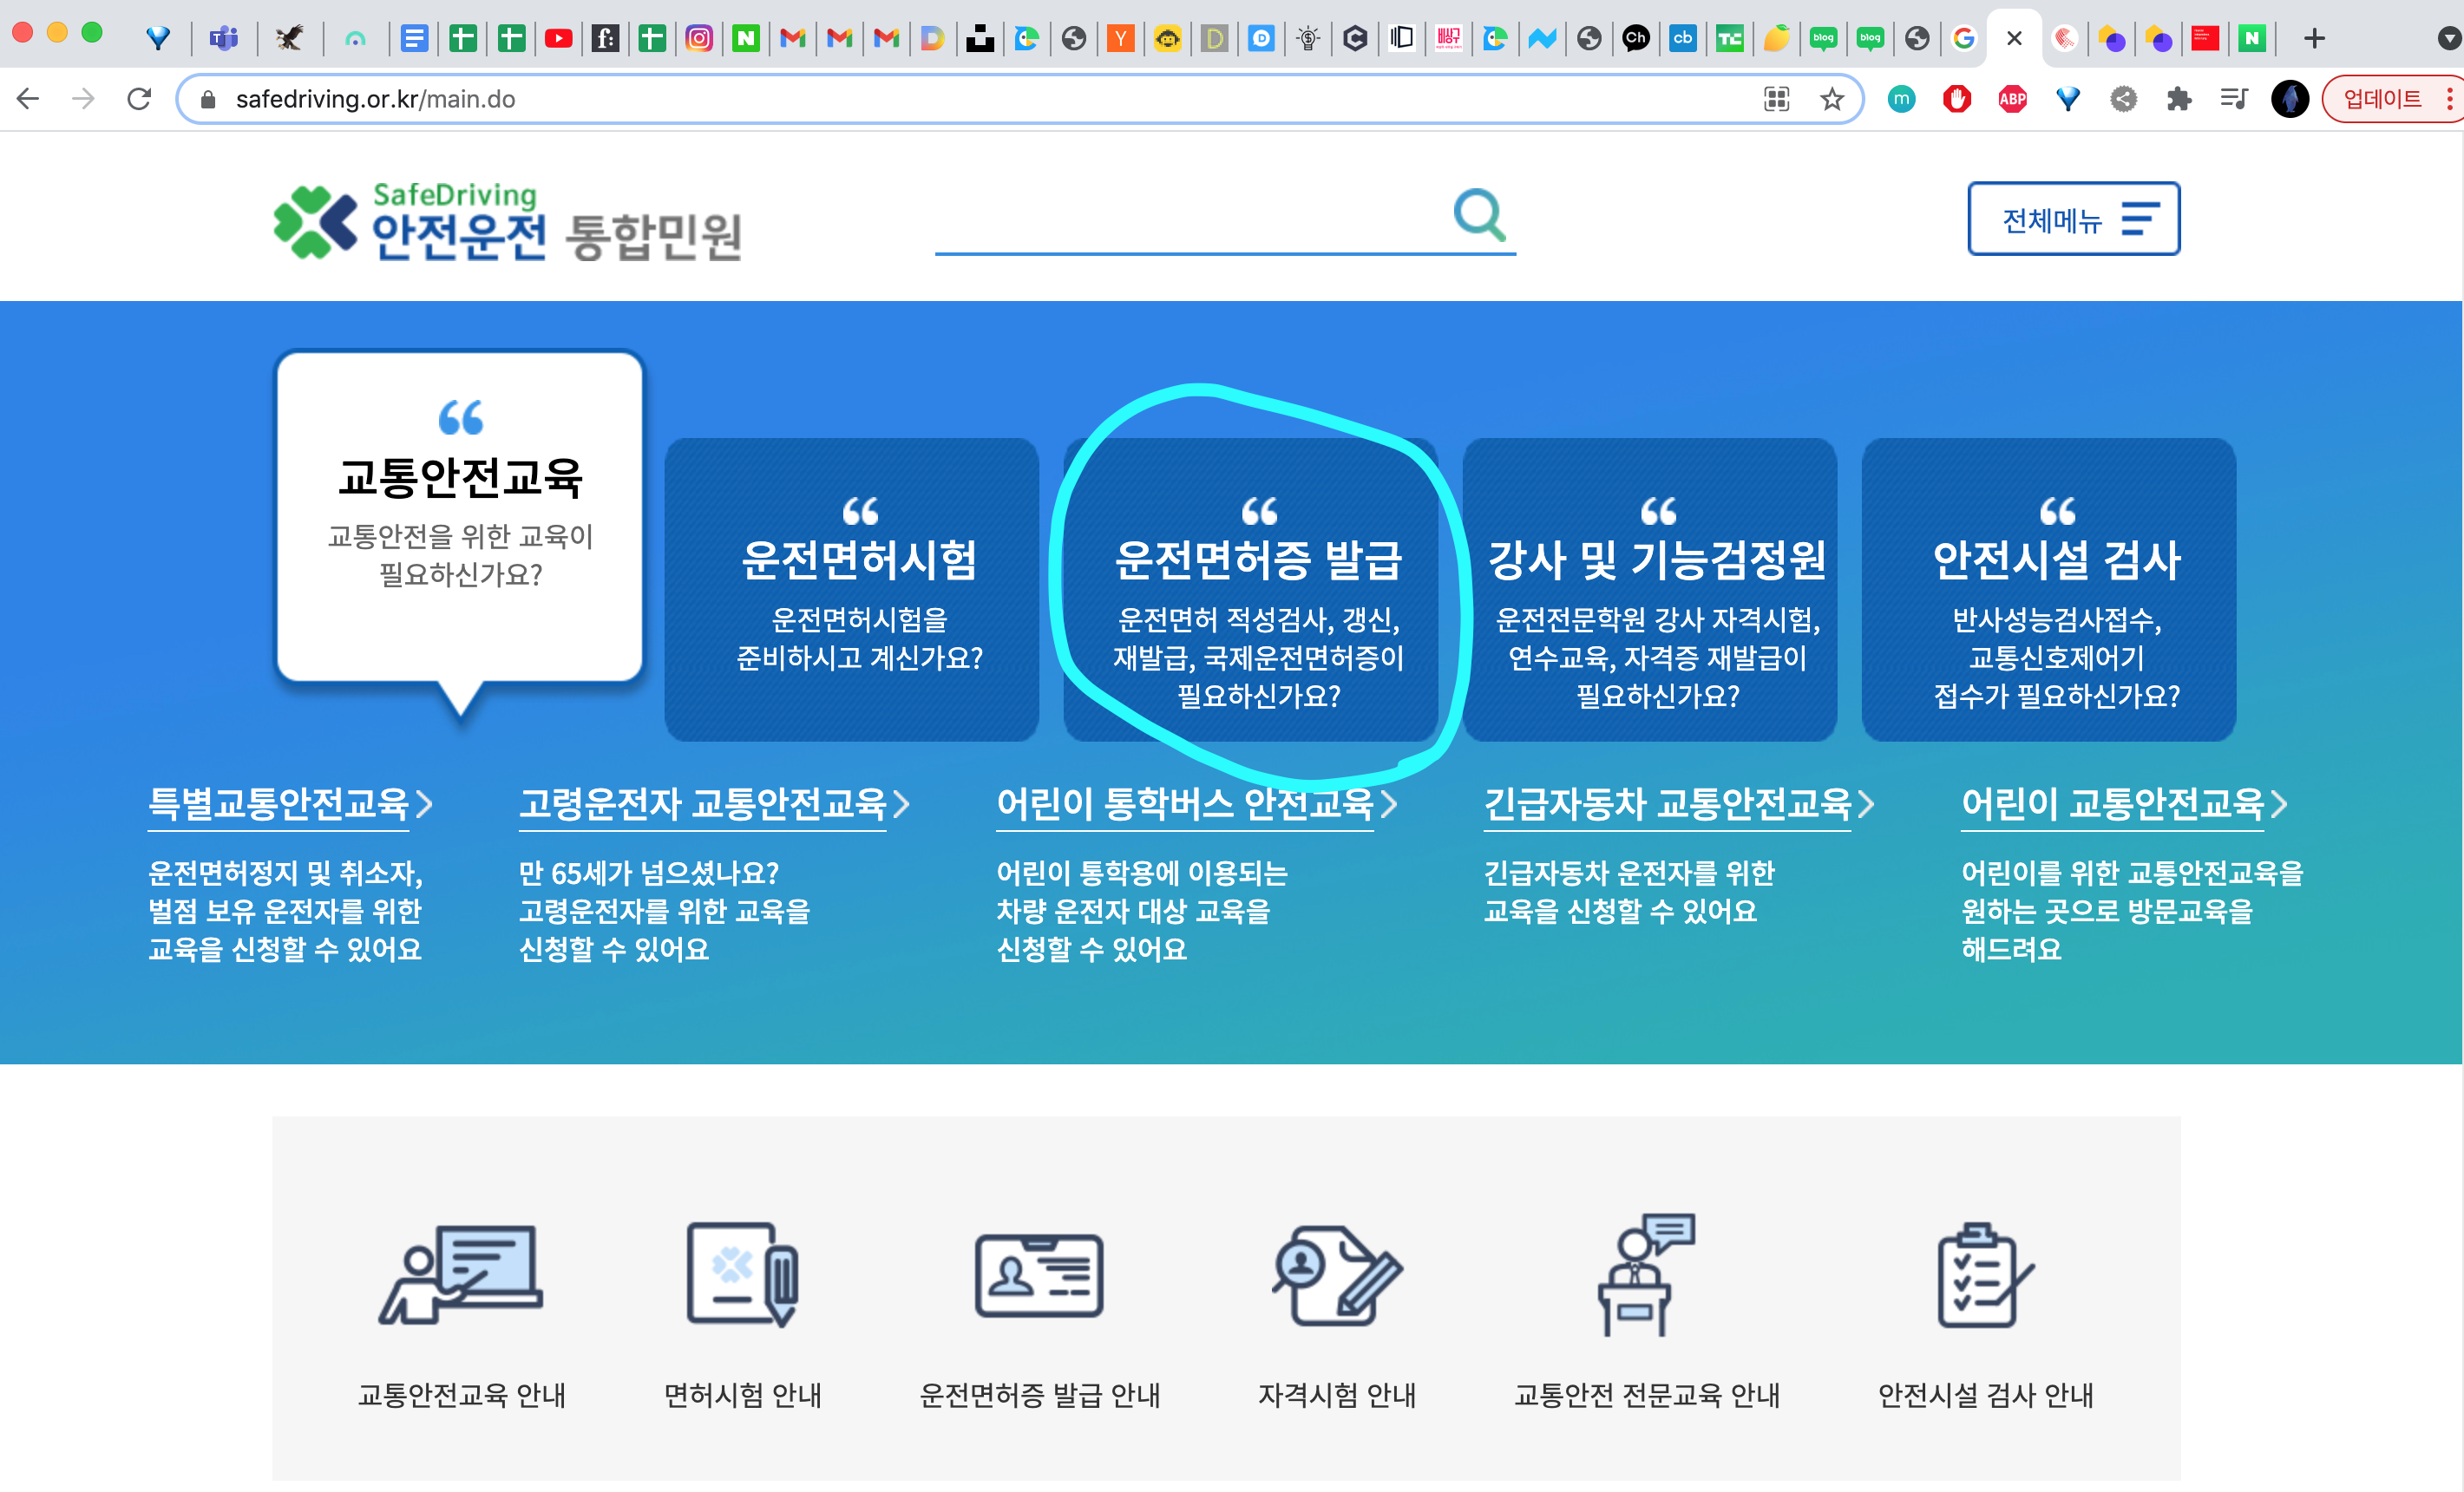Select the 운전면허시험 category card

pos(851,589)
